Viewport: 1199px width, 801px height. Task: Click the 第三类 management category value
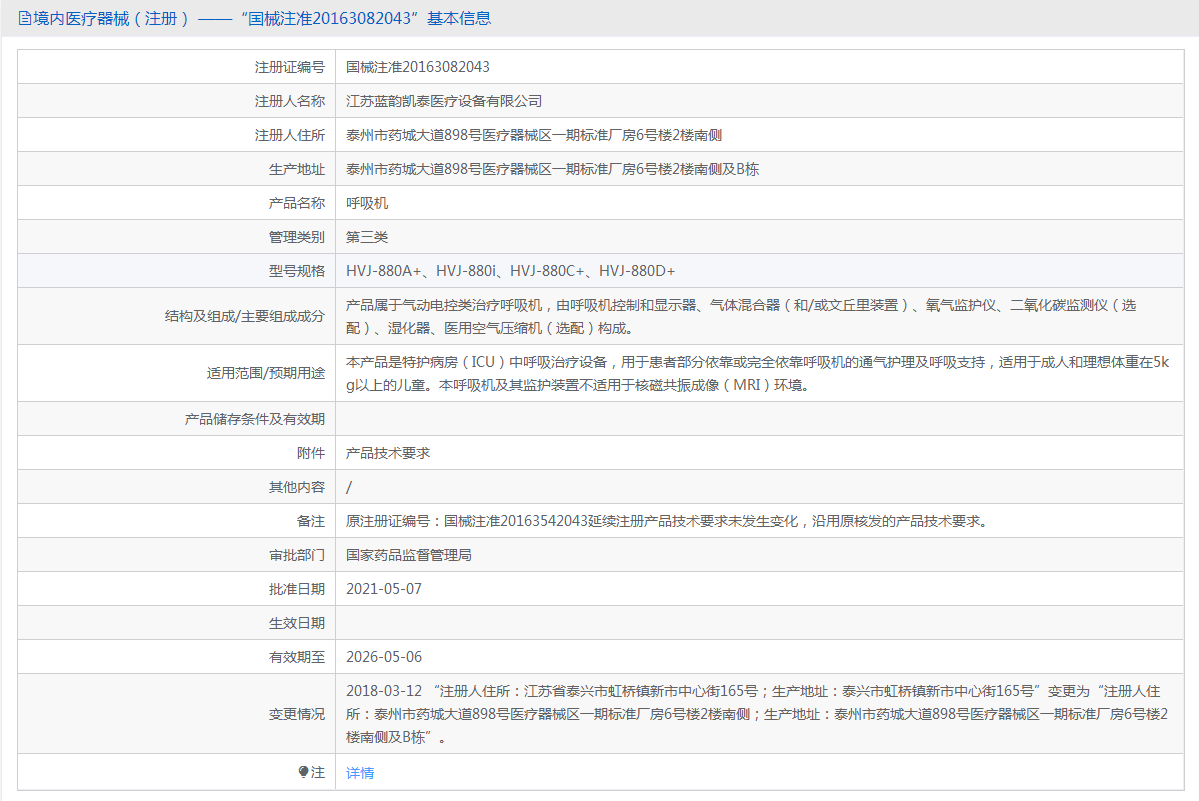[x=367, y=237]
